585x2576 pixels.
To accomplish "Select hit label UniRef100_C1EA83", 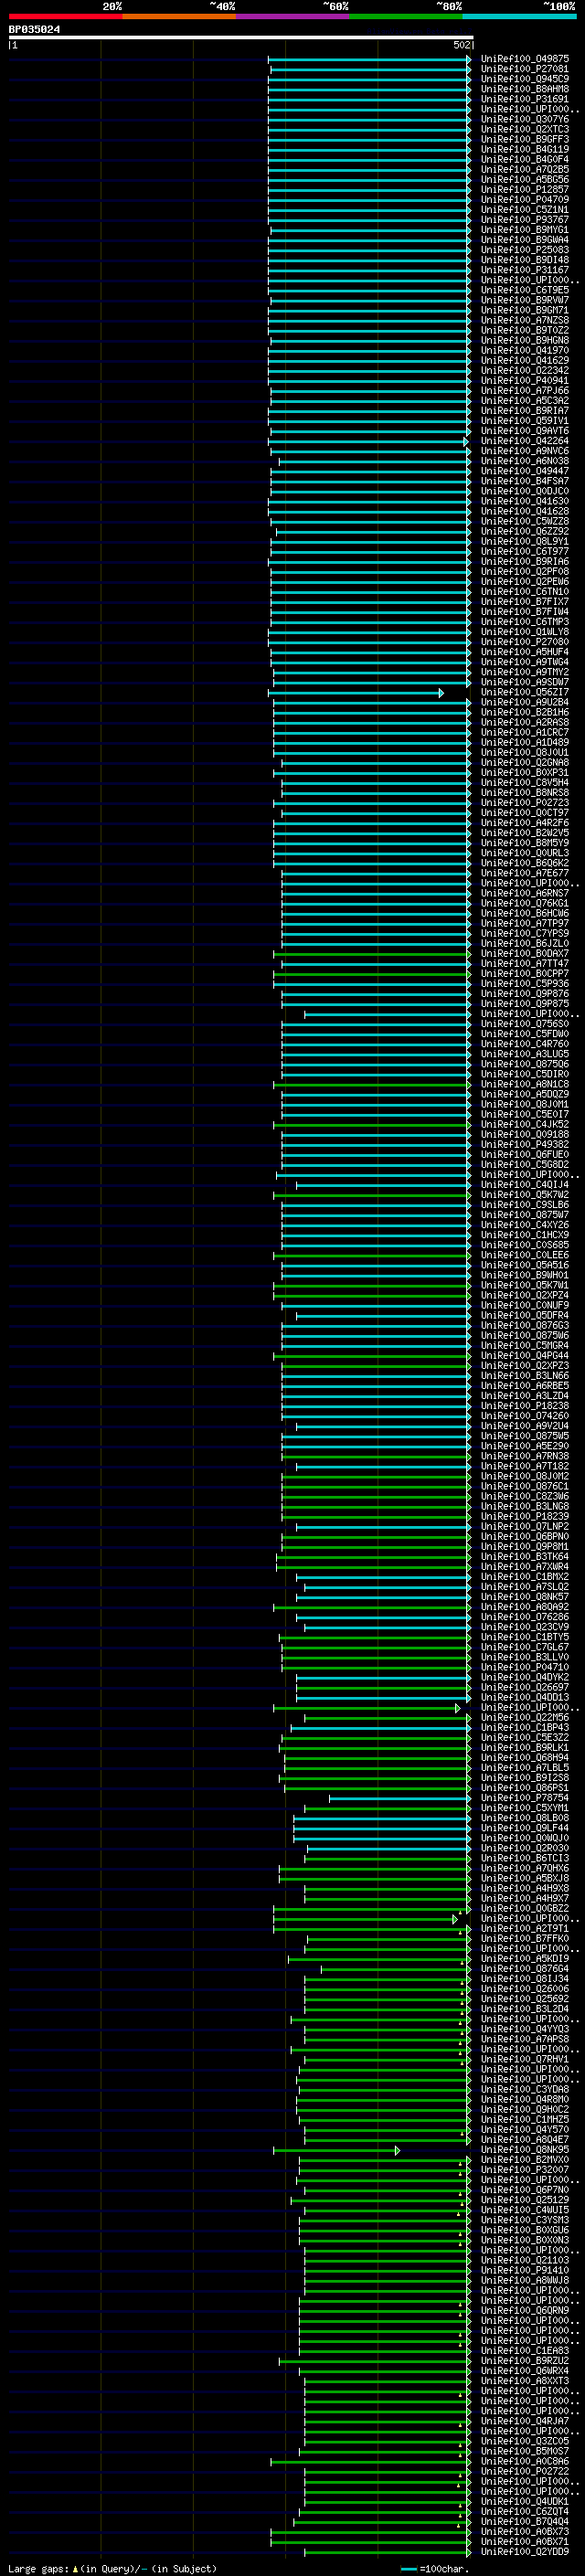I will [x=525, y=2351].
